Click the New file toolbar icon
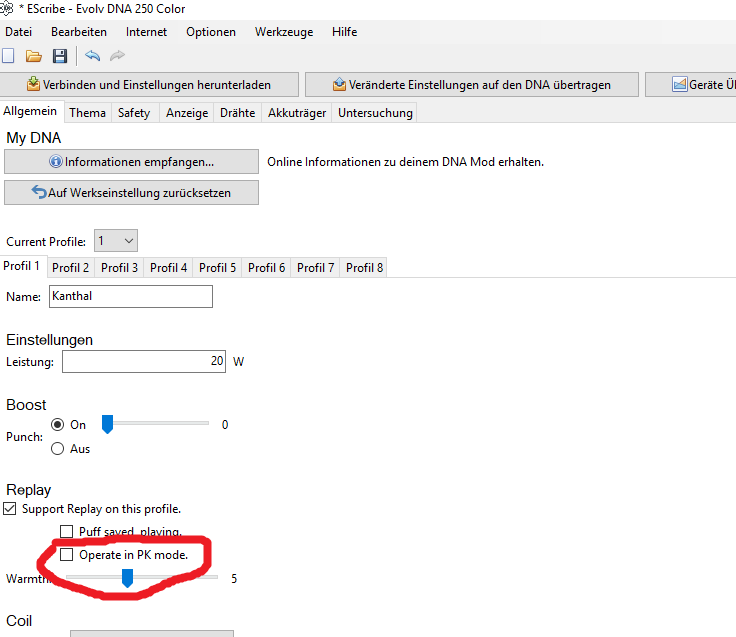736x637 pixels. tap(8, 56)
